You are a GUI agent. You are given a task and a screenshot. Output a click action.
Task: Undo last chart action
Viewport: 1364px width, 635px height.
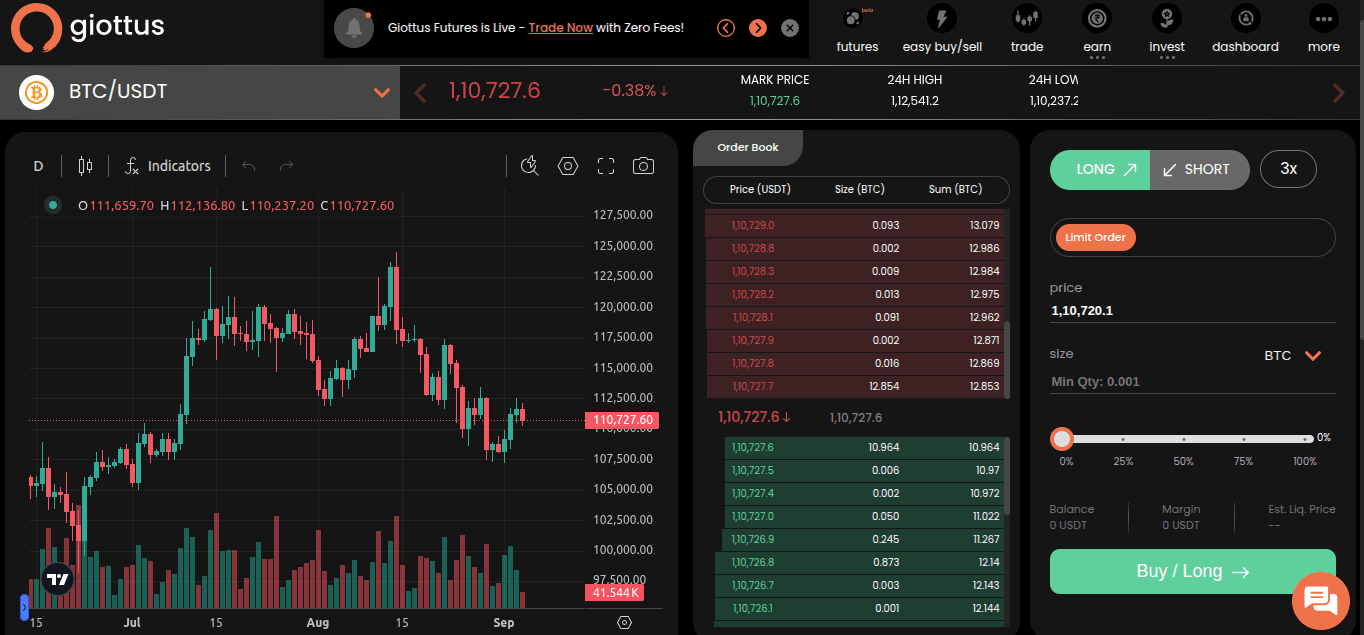249,166
